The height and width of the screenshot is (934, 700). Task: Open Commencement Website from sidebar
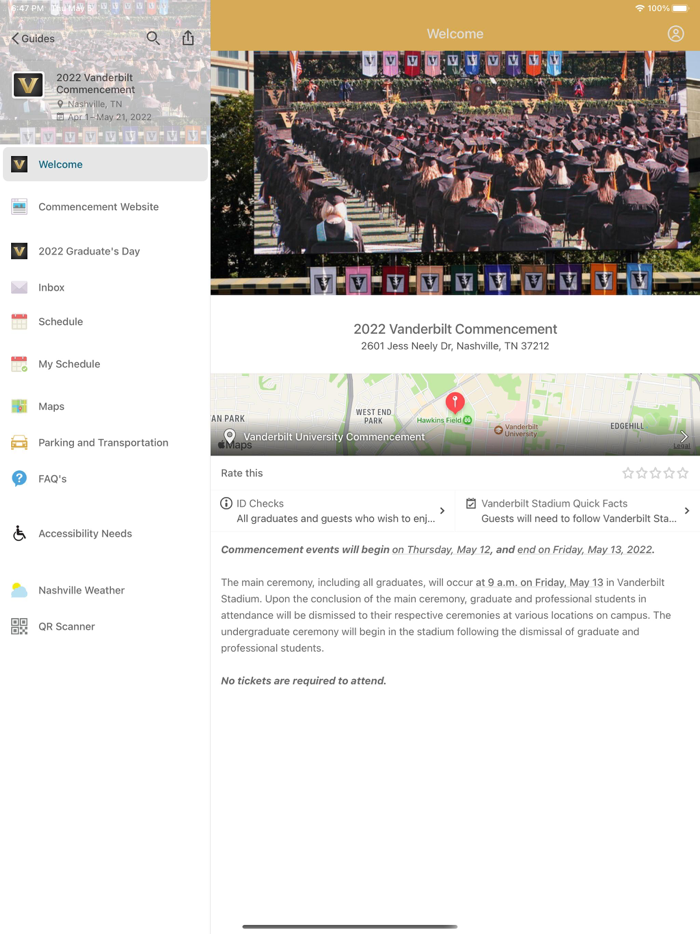click(x=105, y=207)
